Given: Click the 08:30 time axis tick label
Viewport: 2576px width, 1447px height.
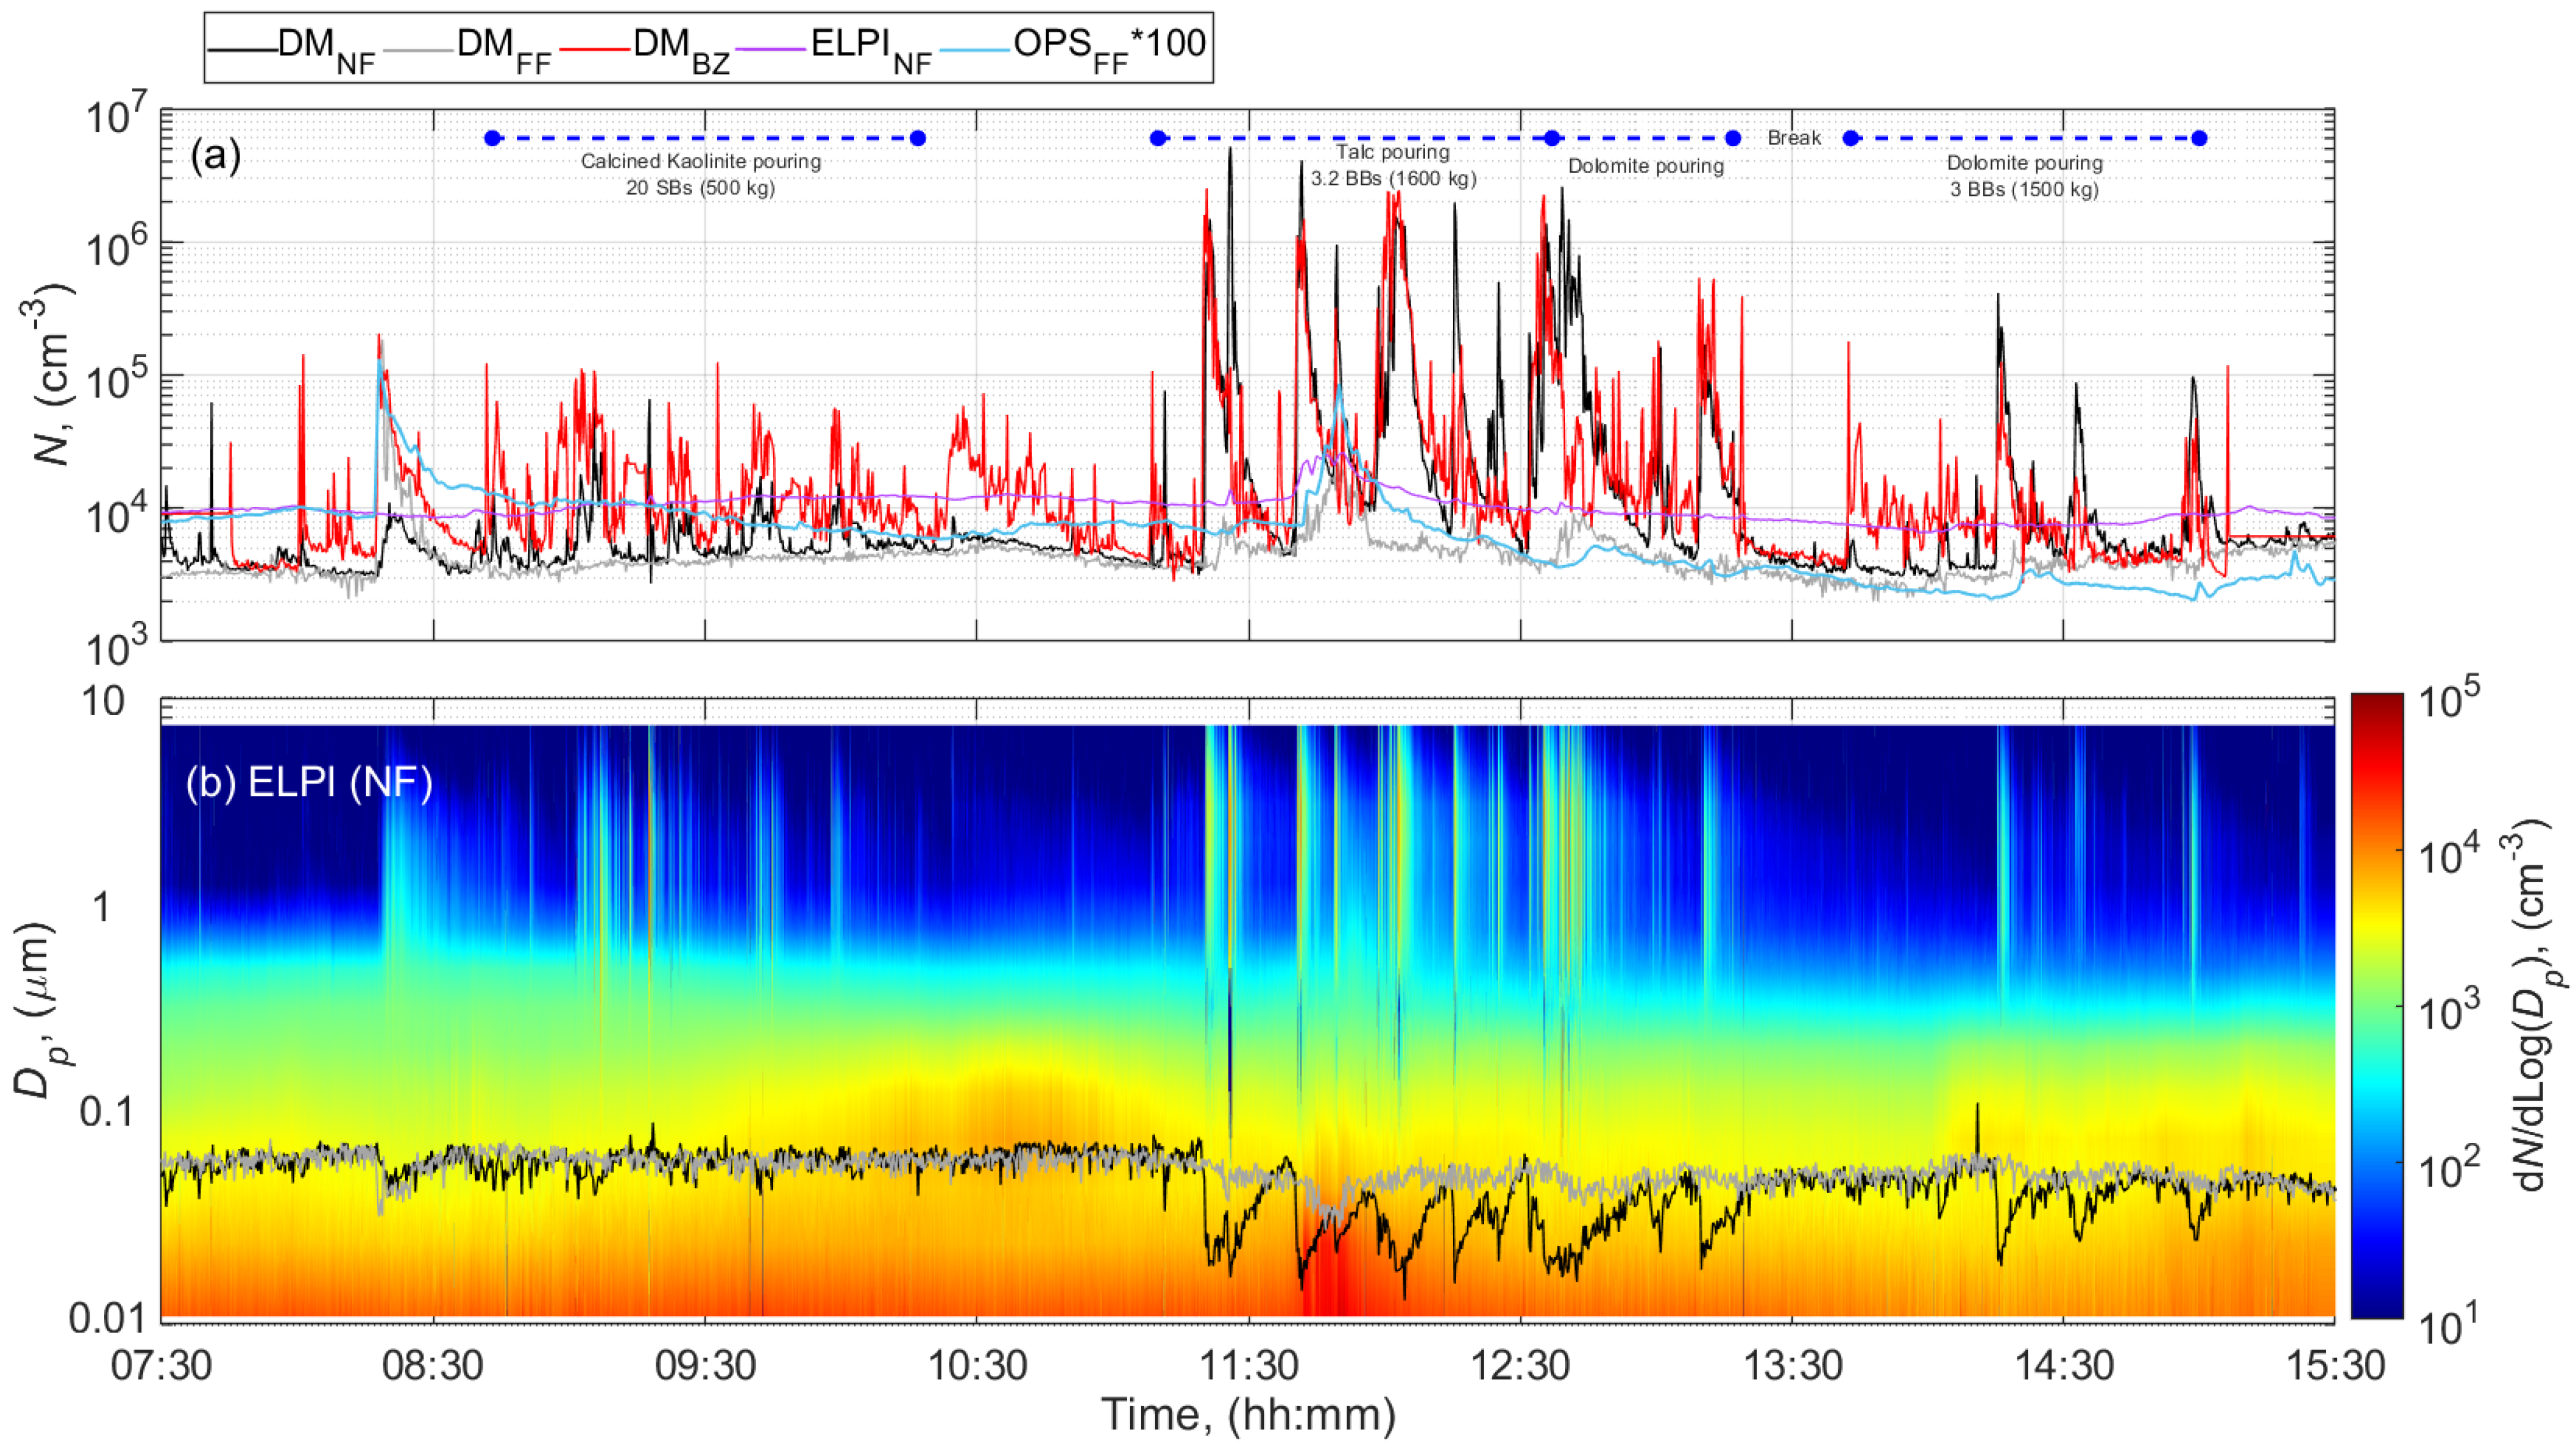Looking at the screenshot, I should pyautogui.click(x=433, y=1364).
